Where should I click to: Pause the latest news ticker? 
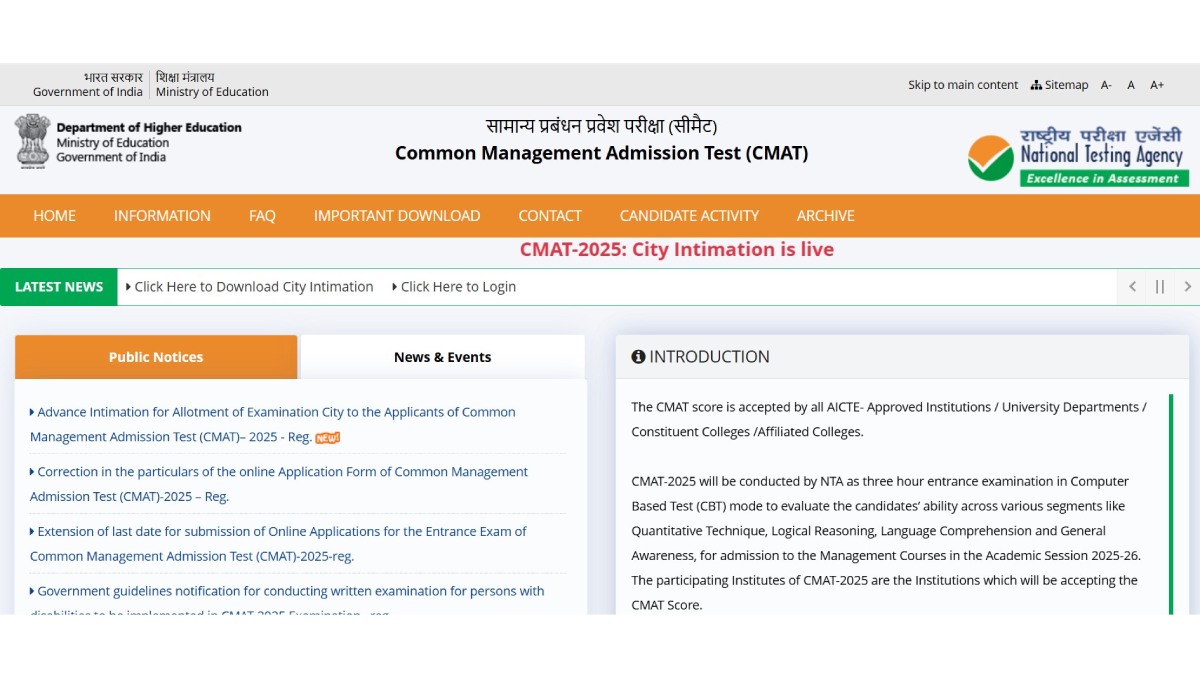tap(1160, 287)
